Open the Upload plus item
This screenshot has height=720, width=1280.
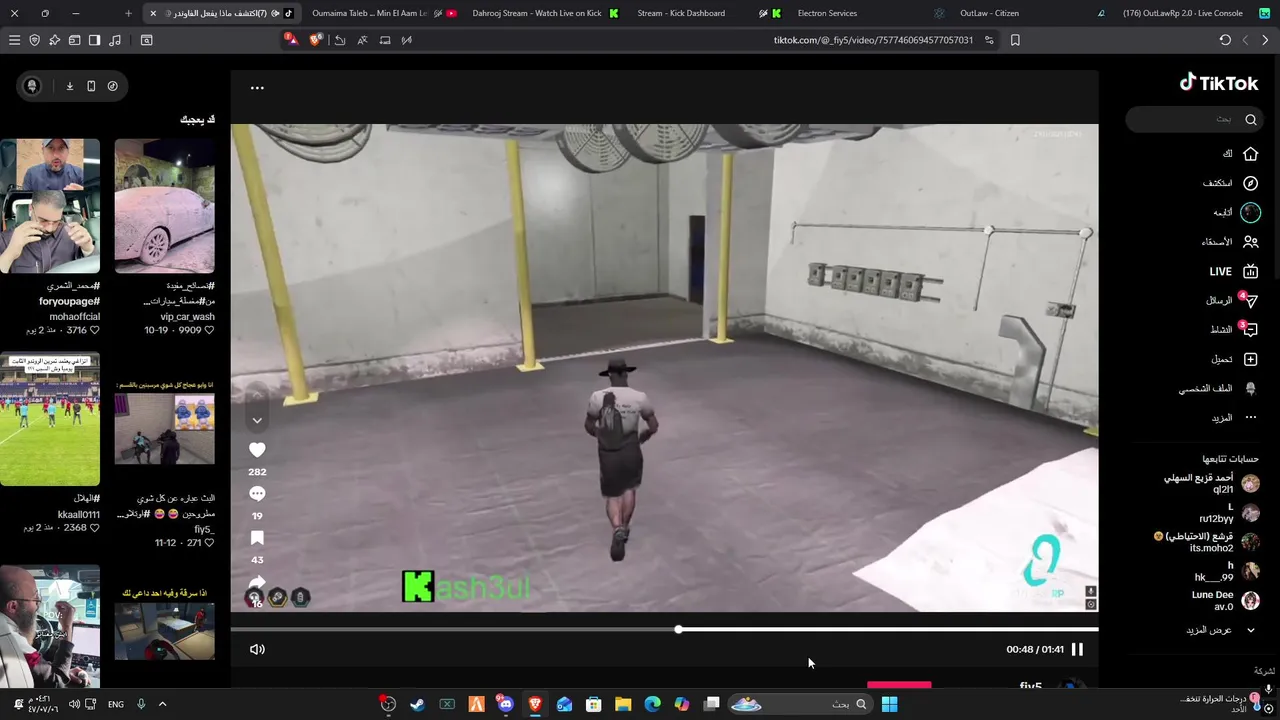[1235, 359]
